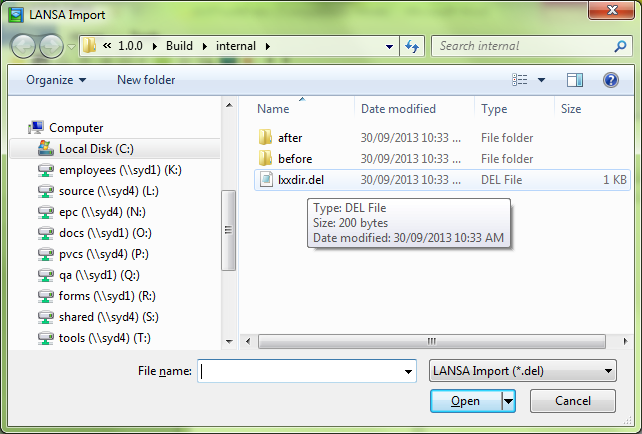The image size is (642, 434).
Task: Click the refresh button next to the address bar
Action: tap(412, 46)
